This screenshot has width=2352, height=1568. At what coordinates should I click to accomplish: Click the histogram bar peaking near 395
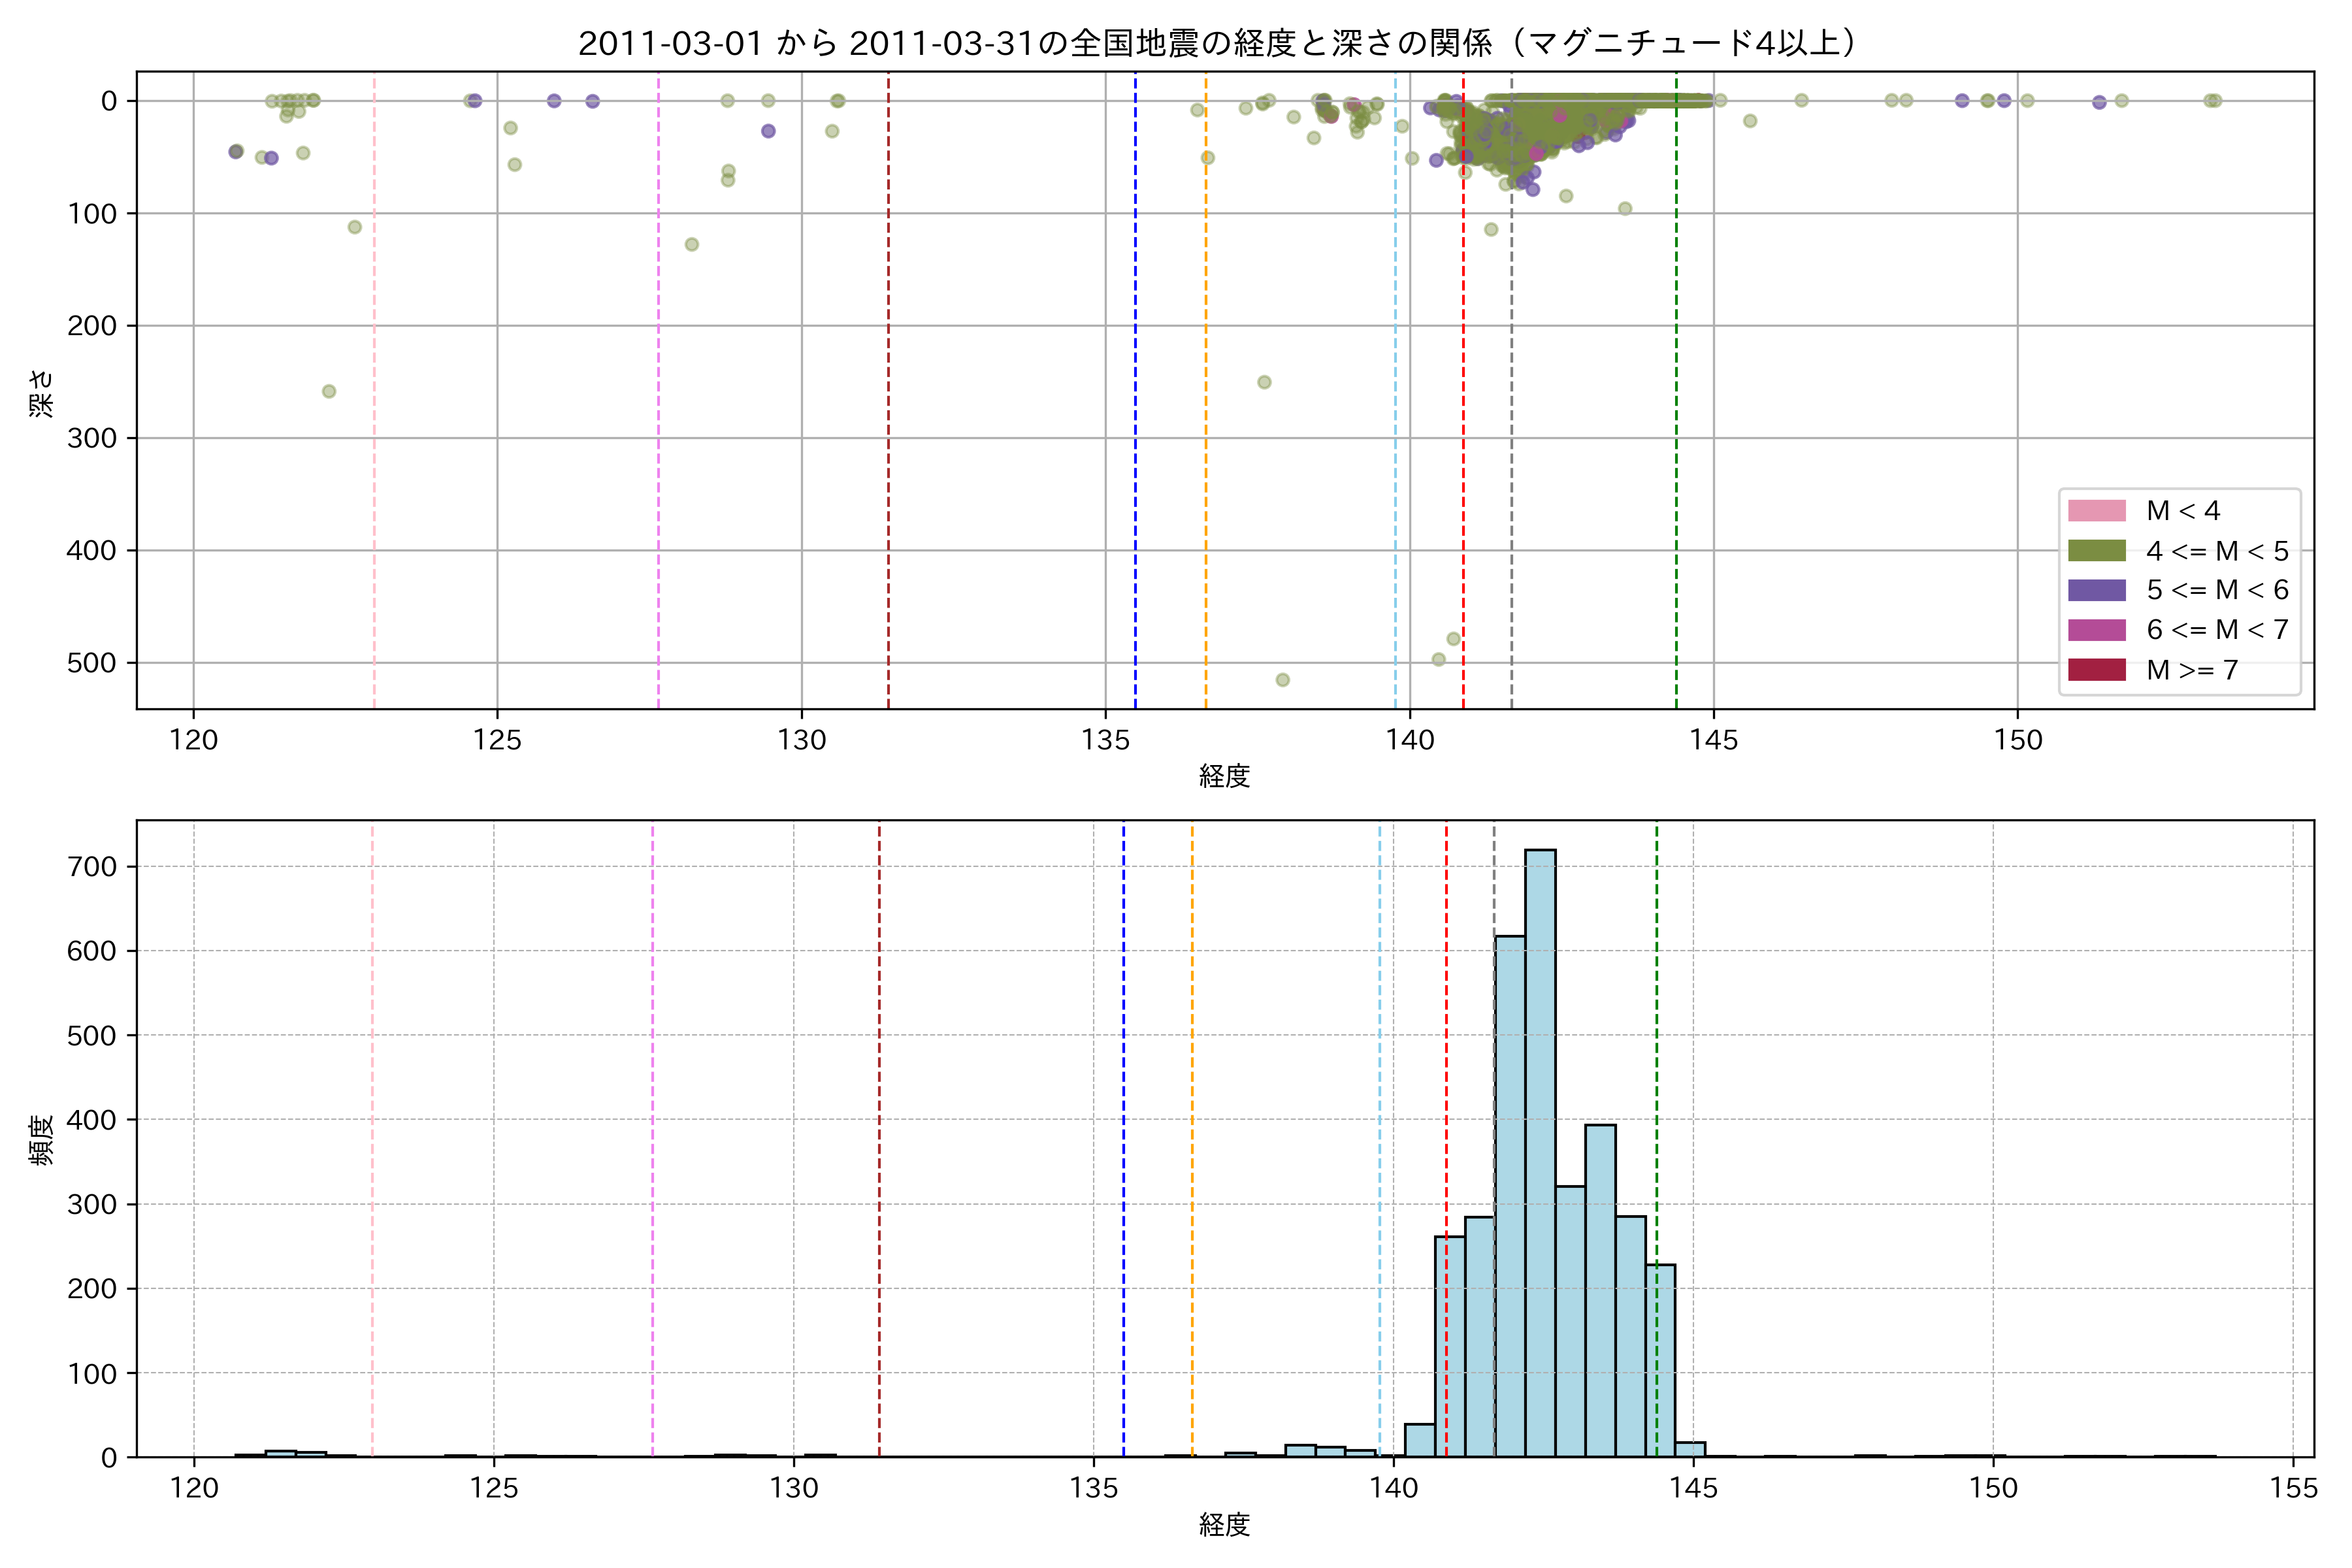(1600, 1290)
